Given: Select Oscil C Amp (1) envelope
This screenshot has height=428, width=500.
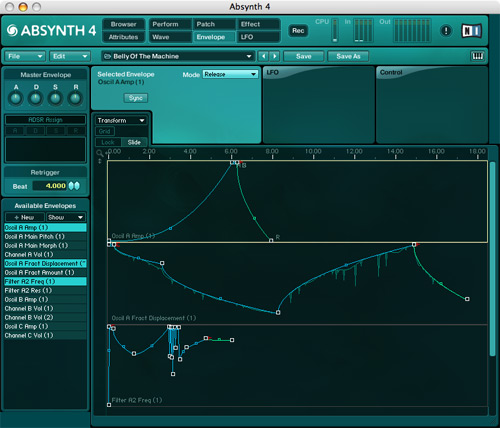Looking at the screenshot, I should coord(45,326).
